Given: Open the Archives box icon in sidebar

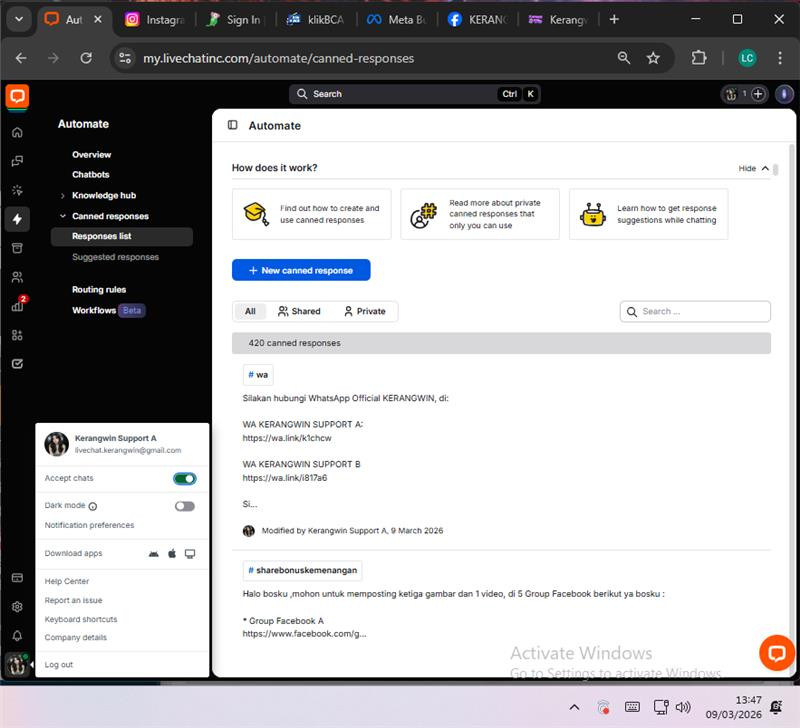Looking at the screenshot, I should click(17, 248).
